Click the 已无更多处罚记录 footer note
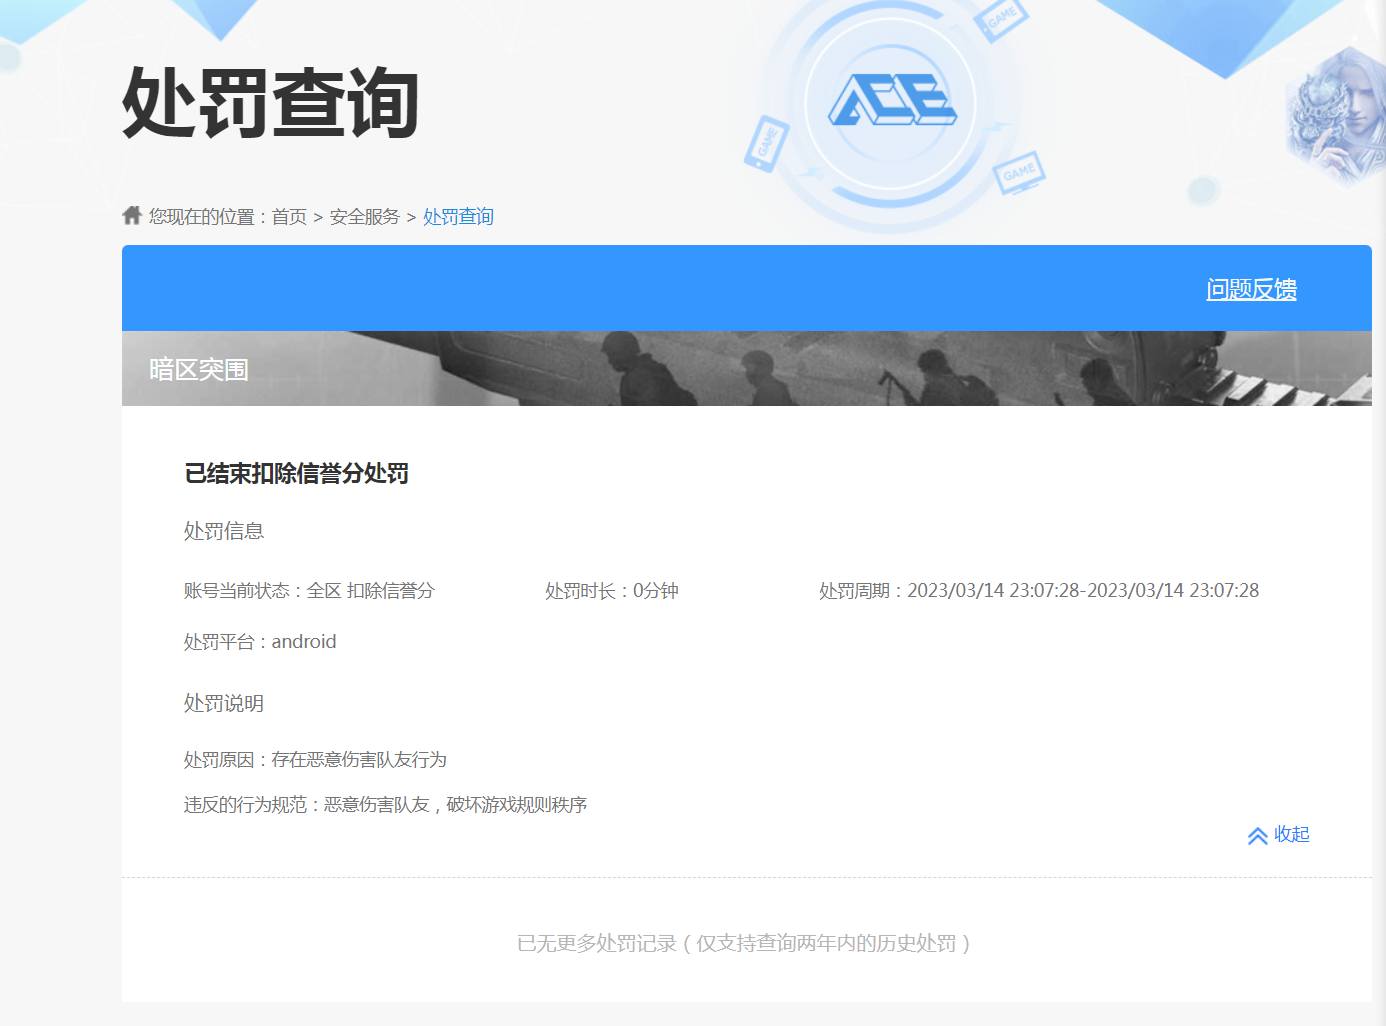The image size is (1386, 1026). 745,942
